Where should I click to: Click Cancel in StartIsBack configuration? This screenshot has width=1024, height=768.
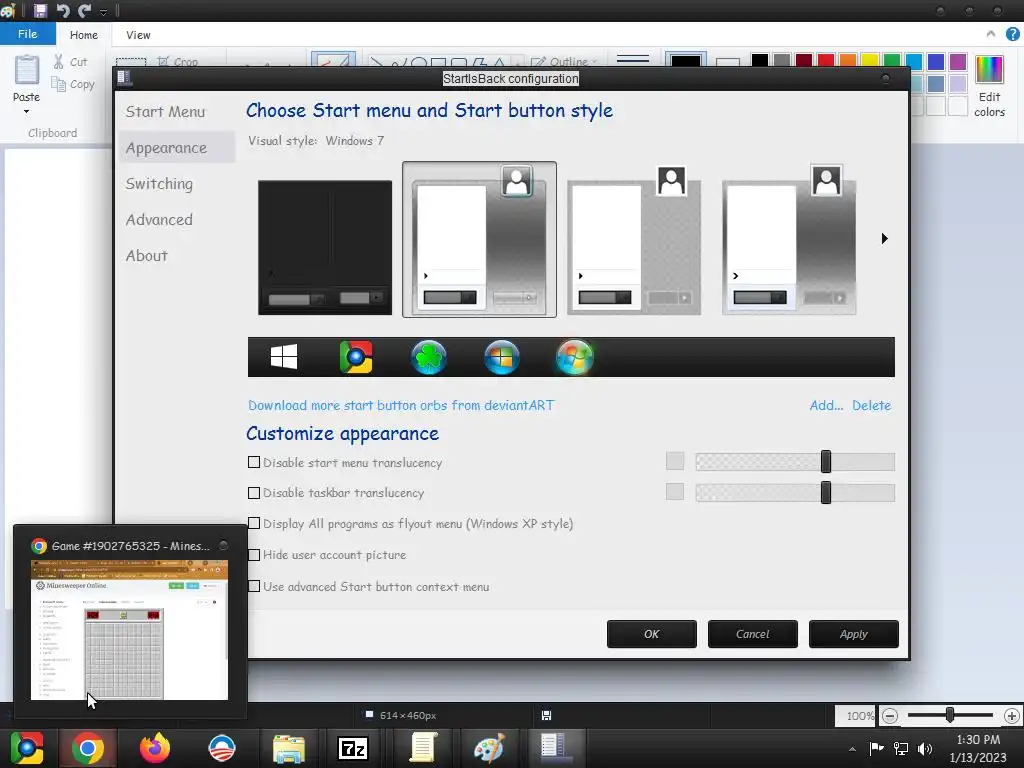[x=752, y=634]
